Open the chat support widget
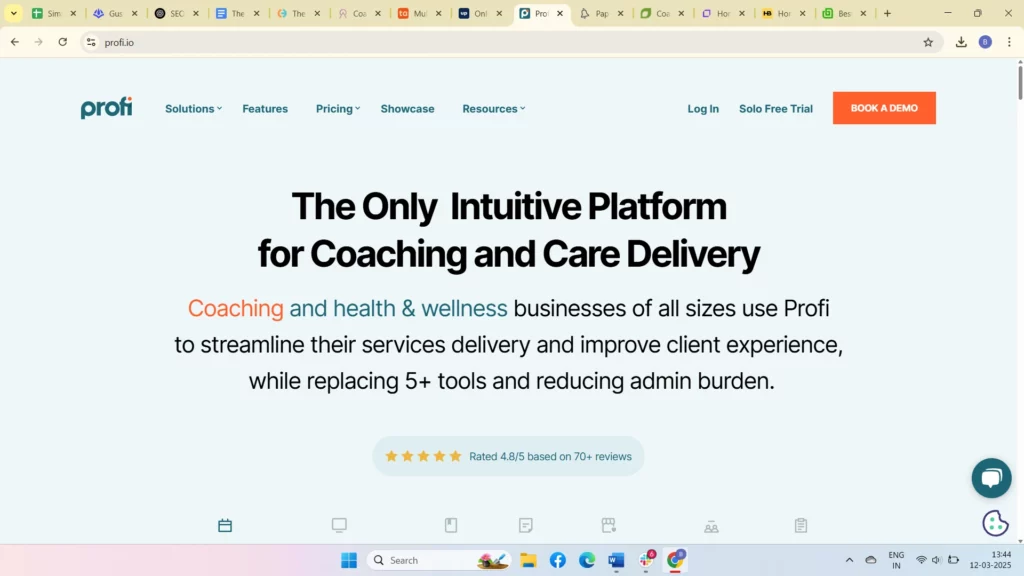The image size is (1024, 576). click(991, 478)
